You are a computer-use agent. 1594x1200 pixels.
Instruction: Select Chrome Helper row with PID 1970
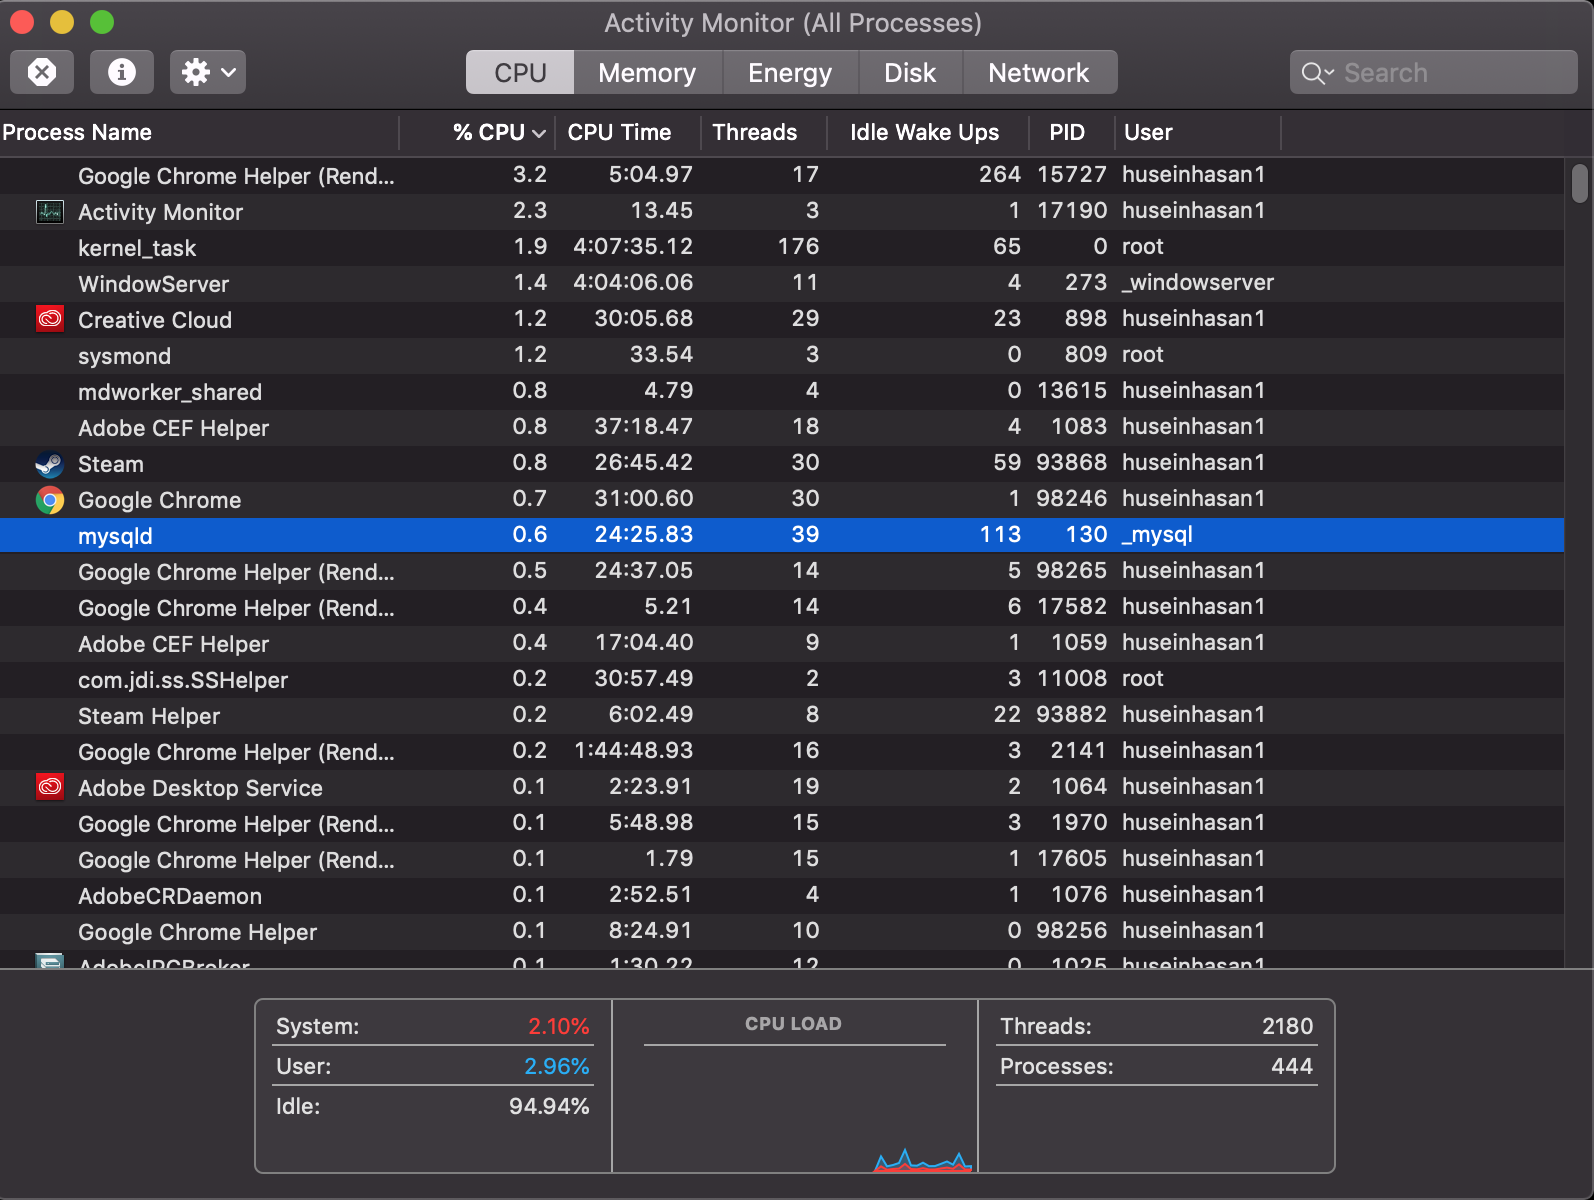coord(782,824)
